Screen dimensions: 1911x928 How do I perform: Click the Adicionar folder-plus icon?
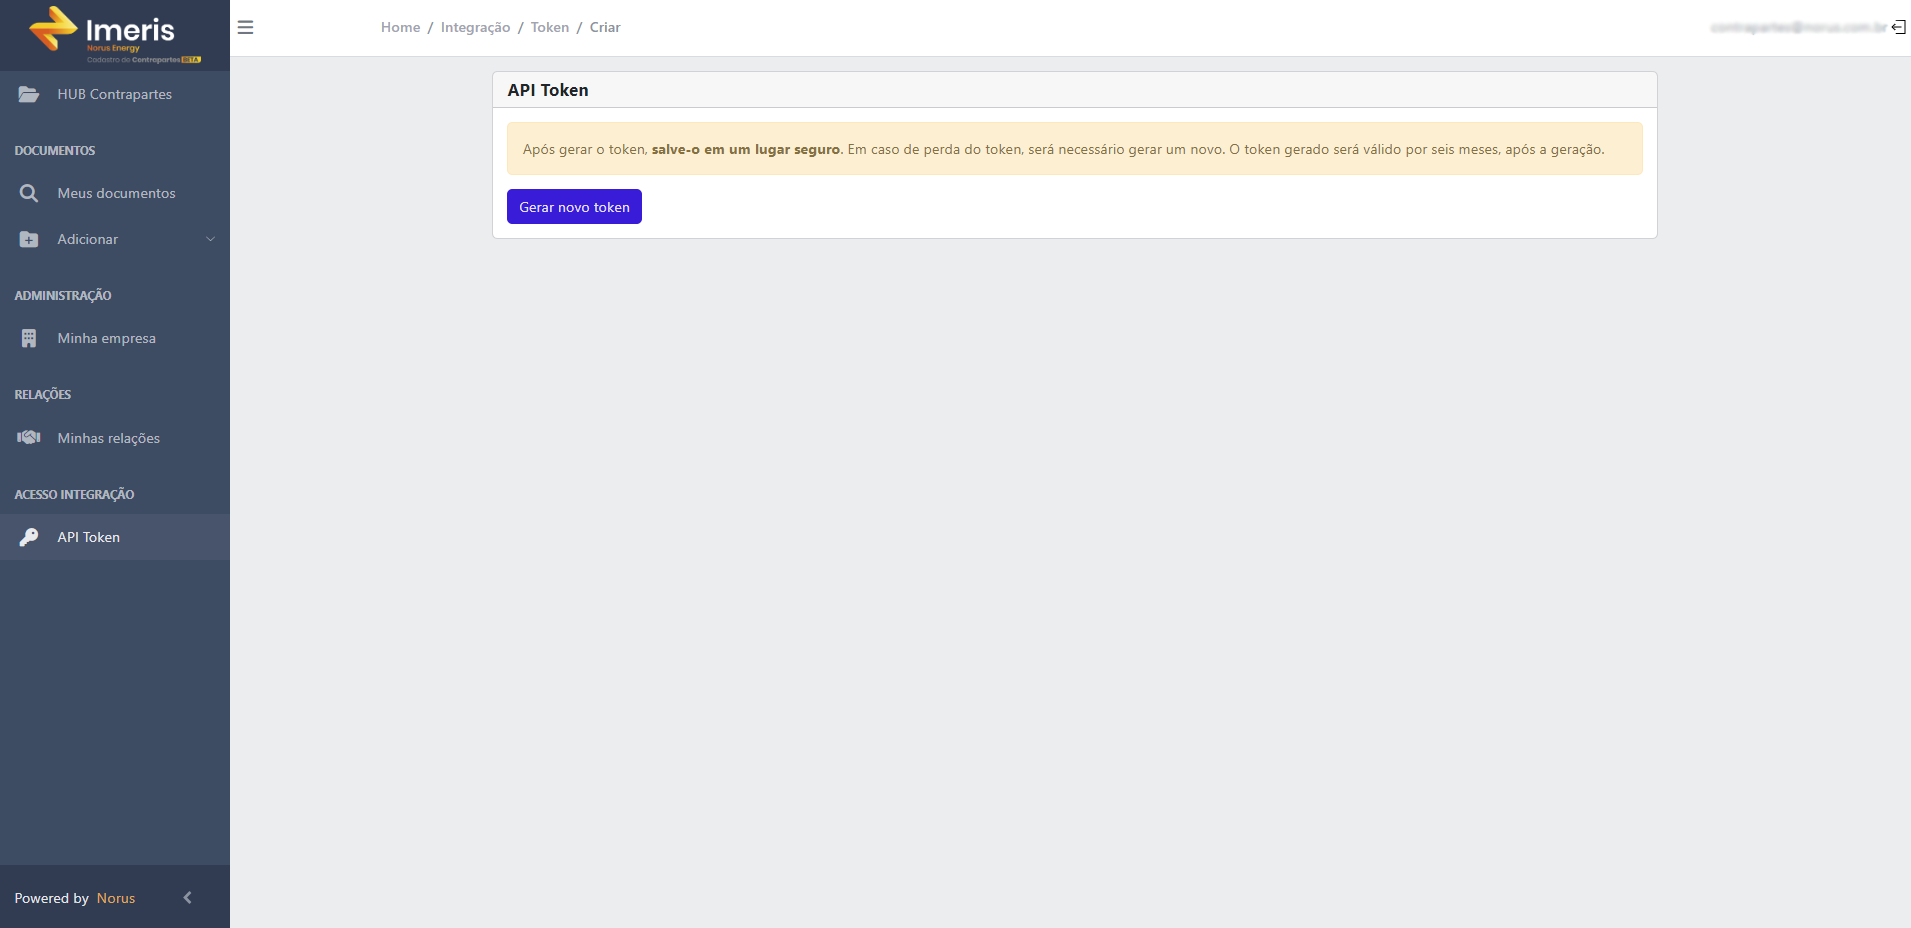(x=29, y=239)
